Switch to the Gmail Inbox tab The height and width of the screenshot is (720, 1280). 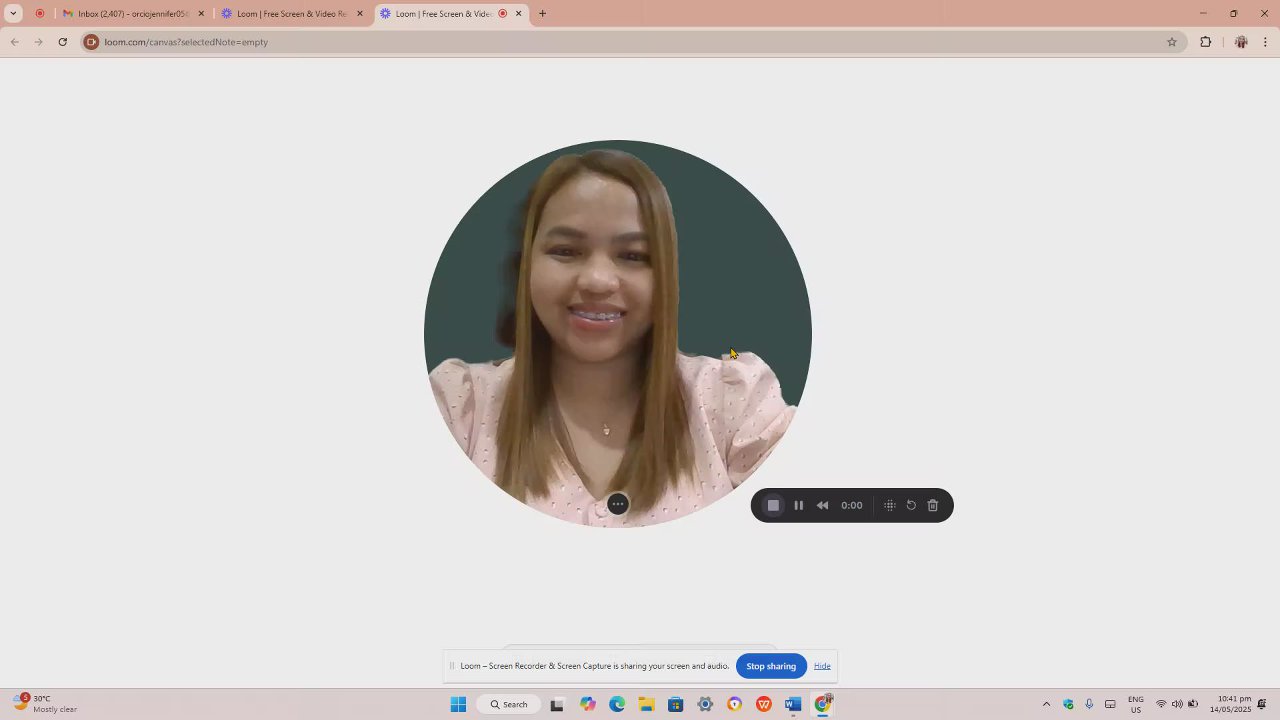tap(133, 14)
